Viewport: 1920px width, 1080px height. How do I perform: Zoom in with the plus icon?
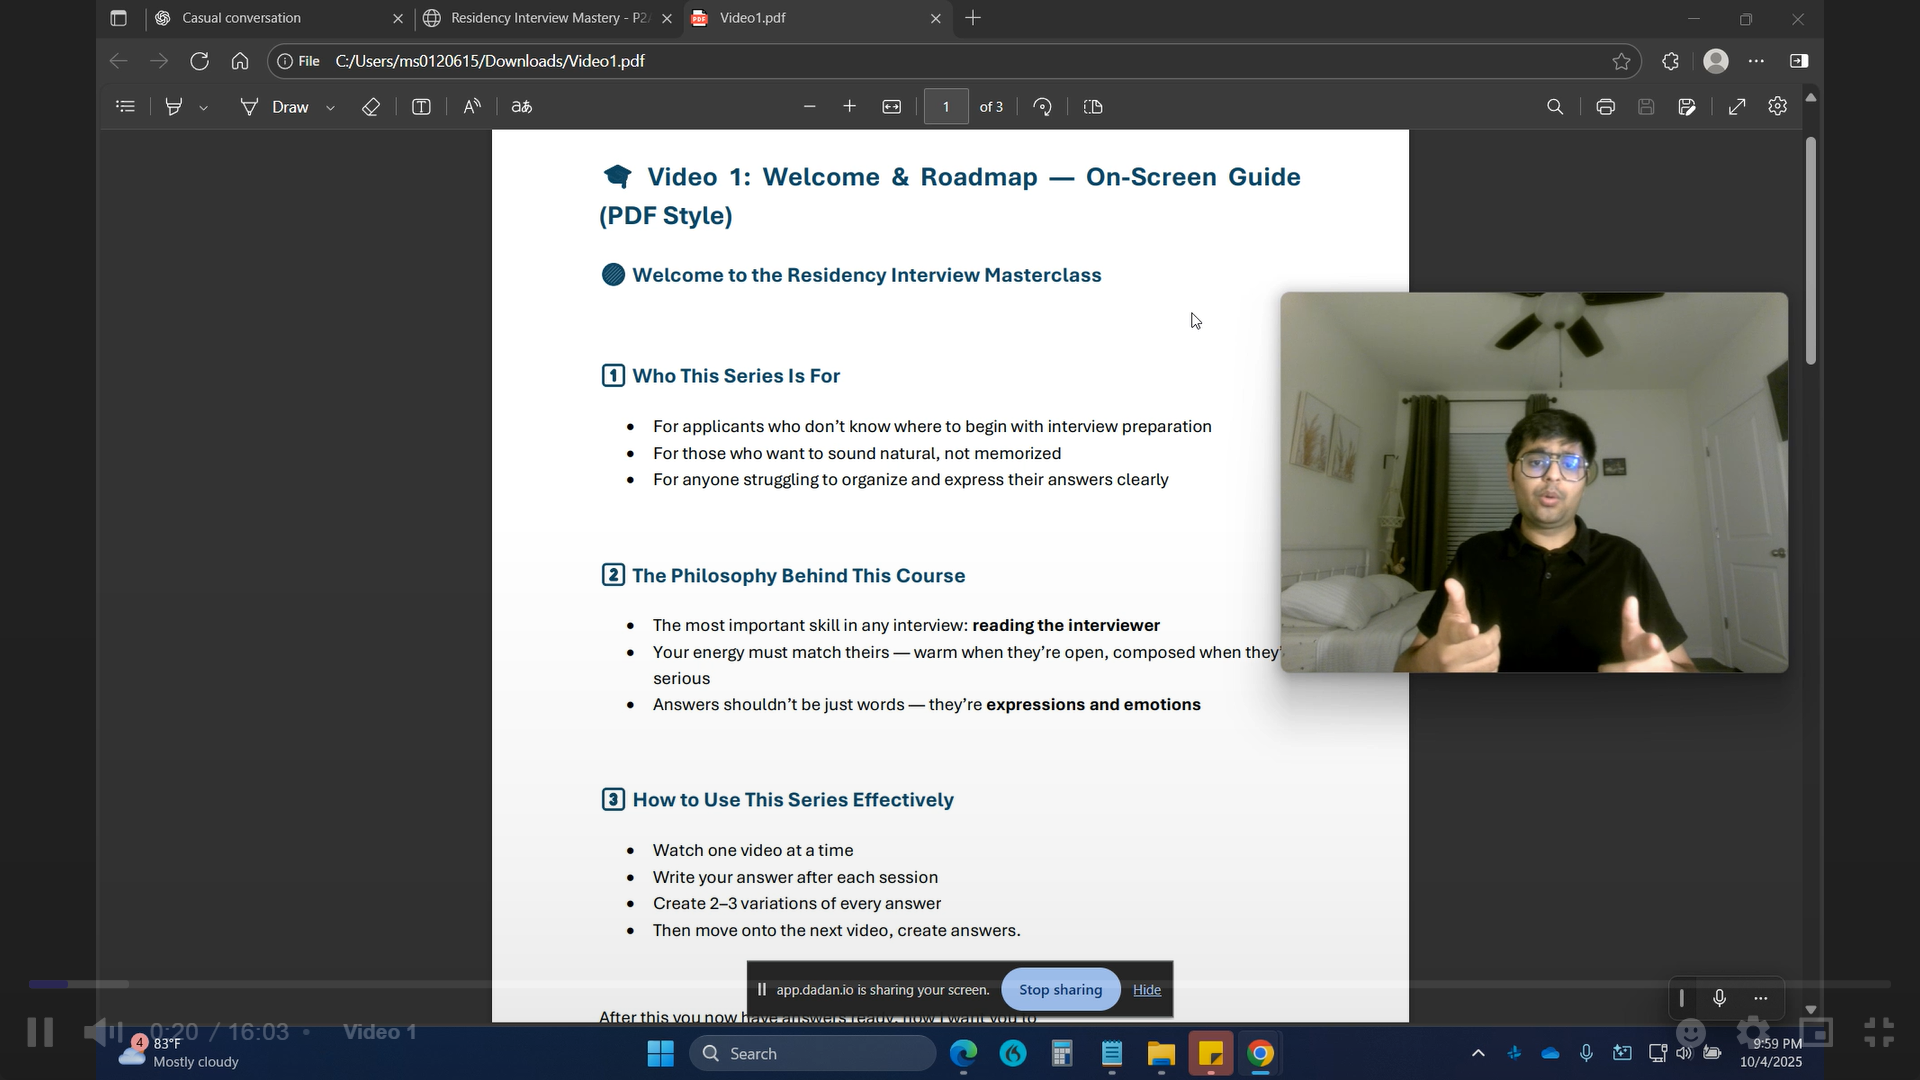[849, 107]
